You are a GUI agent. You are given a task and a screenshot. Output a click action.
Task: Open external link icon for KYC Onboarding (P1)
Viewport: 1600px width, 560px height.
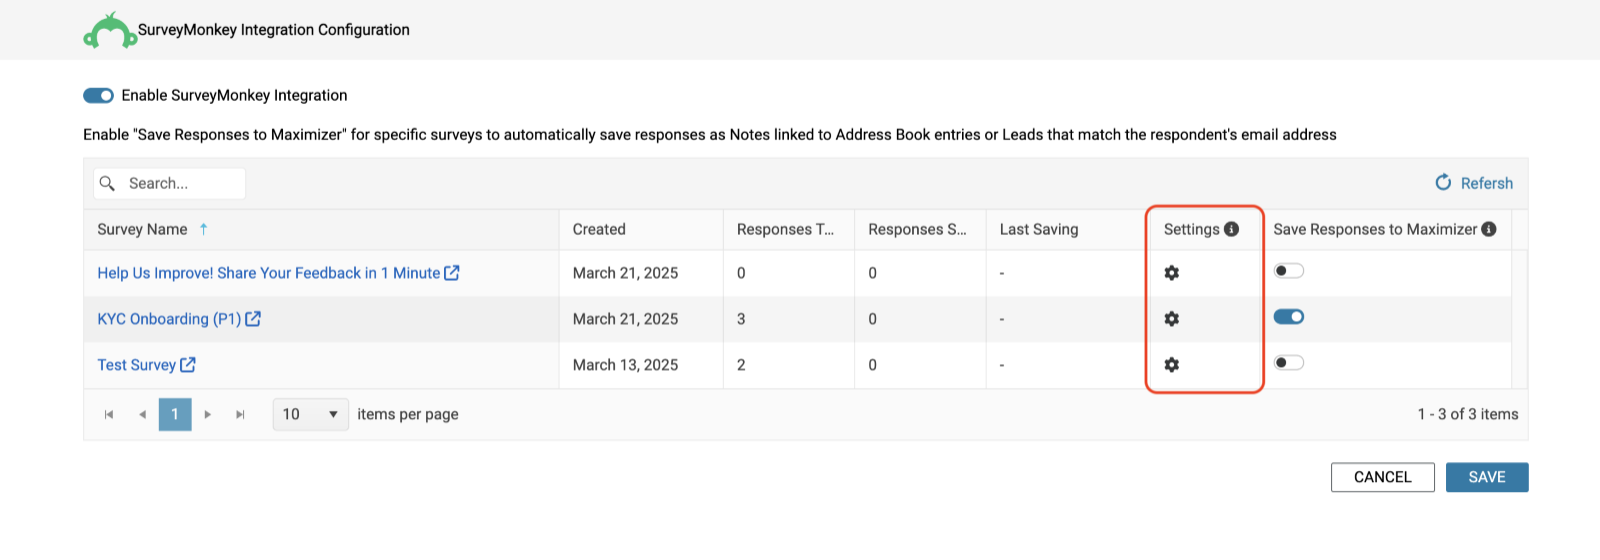(x=253, y=318)
